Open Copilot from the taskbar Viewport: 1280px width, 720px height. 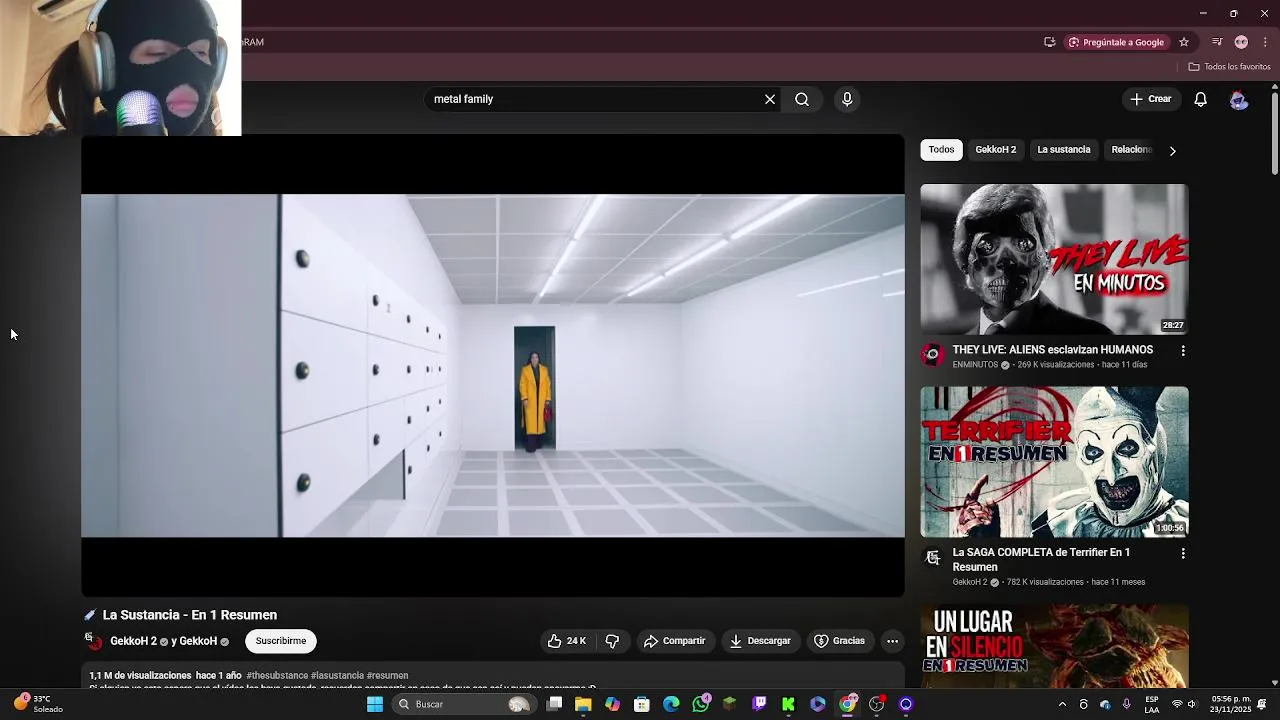click(x=612, y=704)
